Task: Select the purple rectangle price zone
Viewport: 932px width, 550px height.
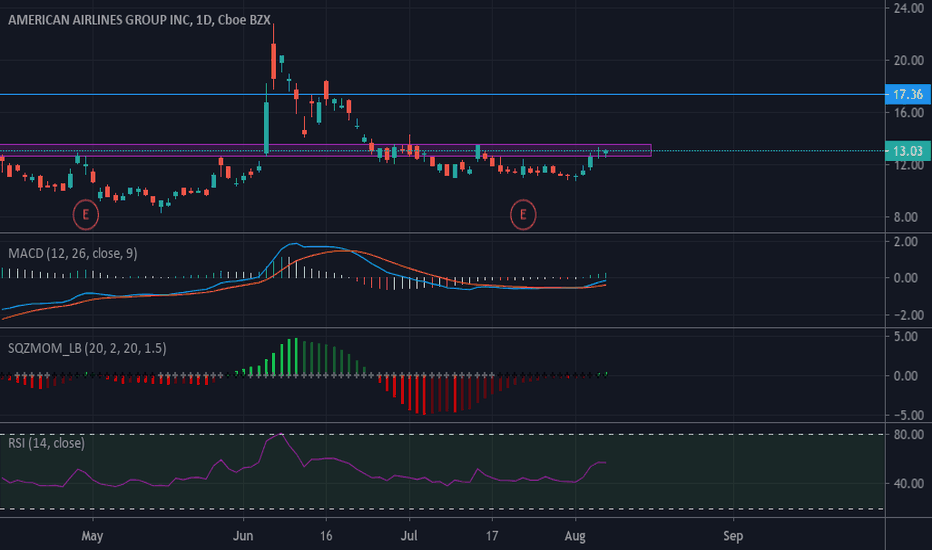Action: pos(326,150)
